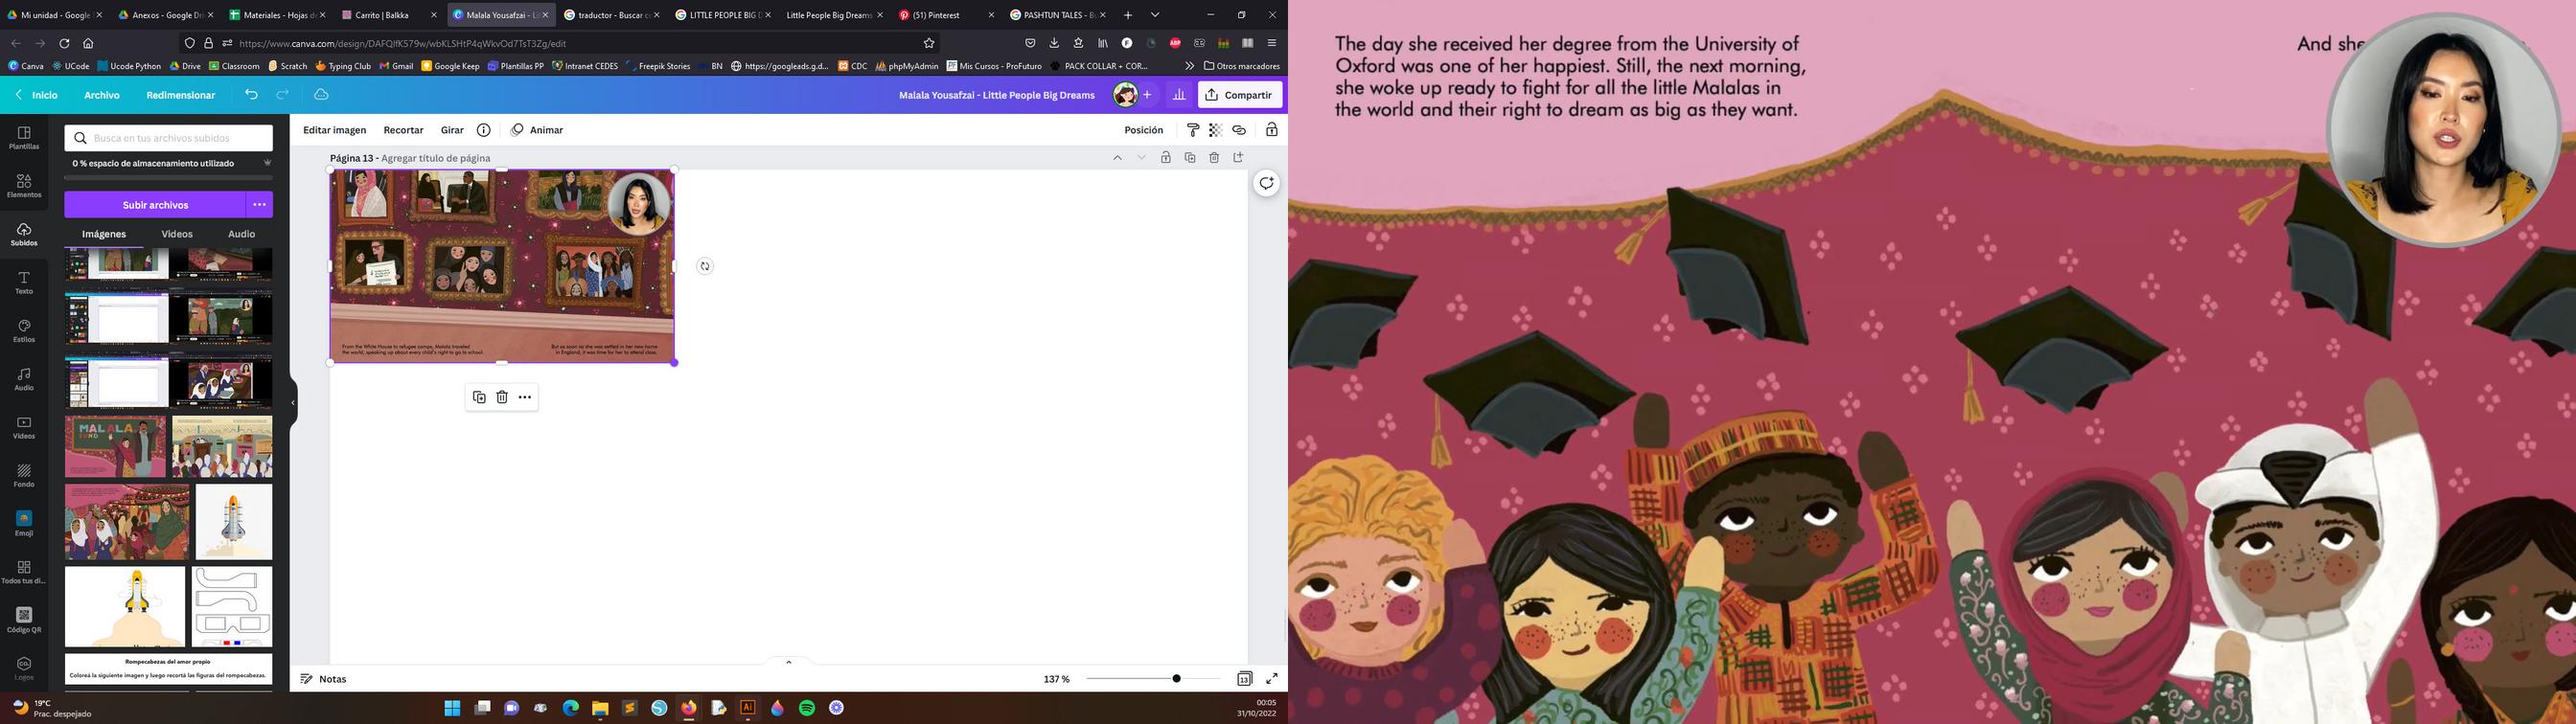Open the Plantillas sidebar panel
The width and height of the screenshot is (2576, 724).
coord(24,138)
